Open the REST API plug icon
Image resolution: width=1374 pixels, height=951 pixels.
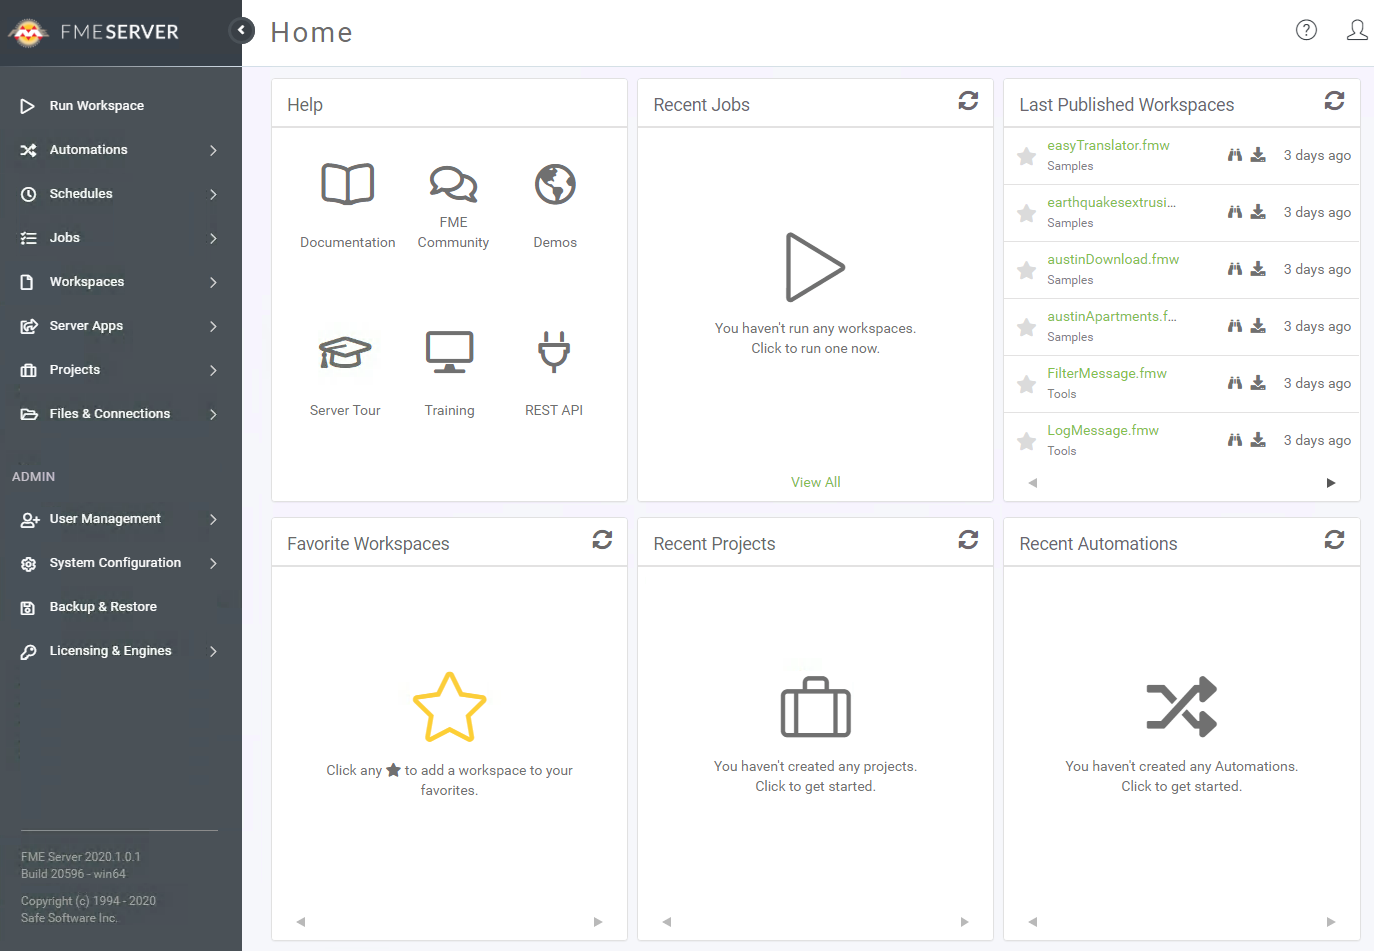(554, 352)
